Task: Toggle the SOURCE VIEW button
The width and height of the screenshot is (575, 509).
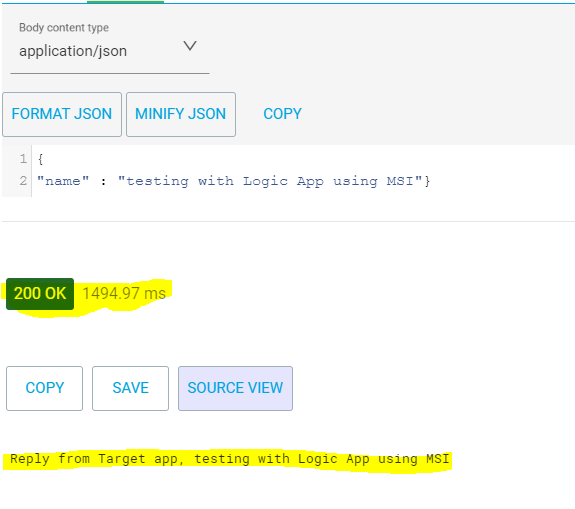Action: pos(235,388)
